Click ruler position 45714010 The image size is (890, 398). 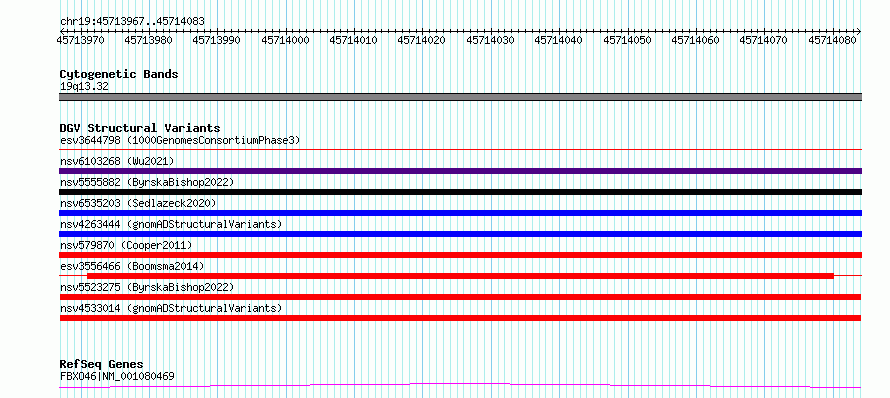tap(353, 40)
